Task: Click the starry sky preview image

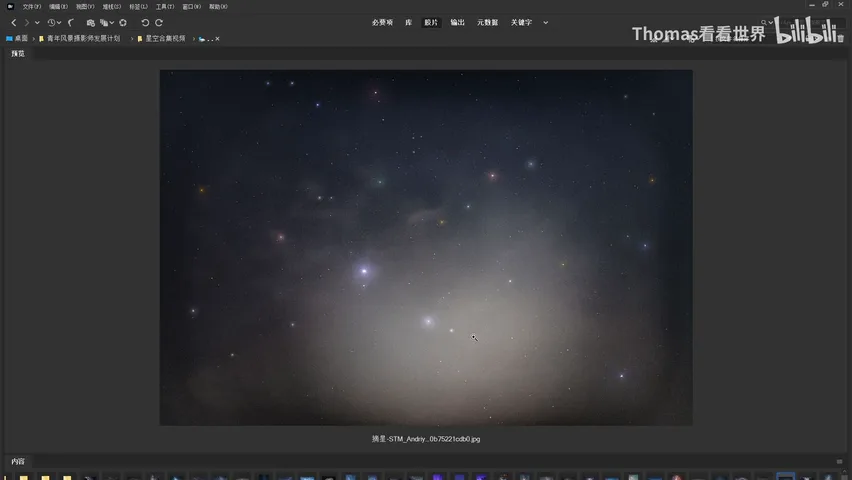Action: pos(426,247)
